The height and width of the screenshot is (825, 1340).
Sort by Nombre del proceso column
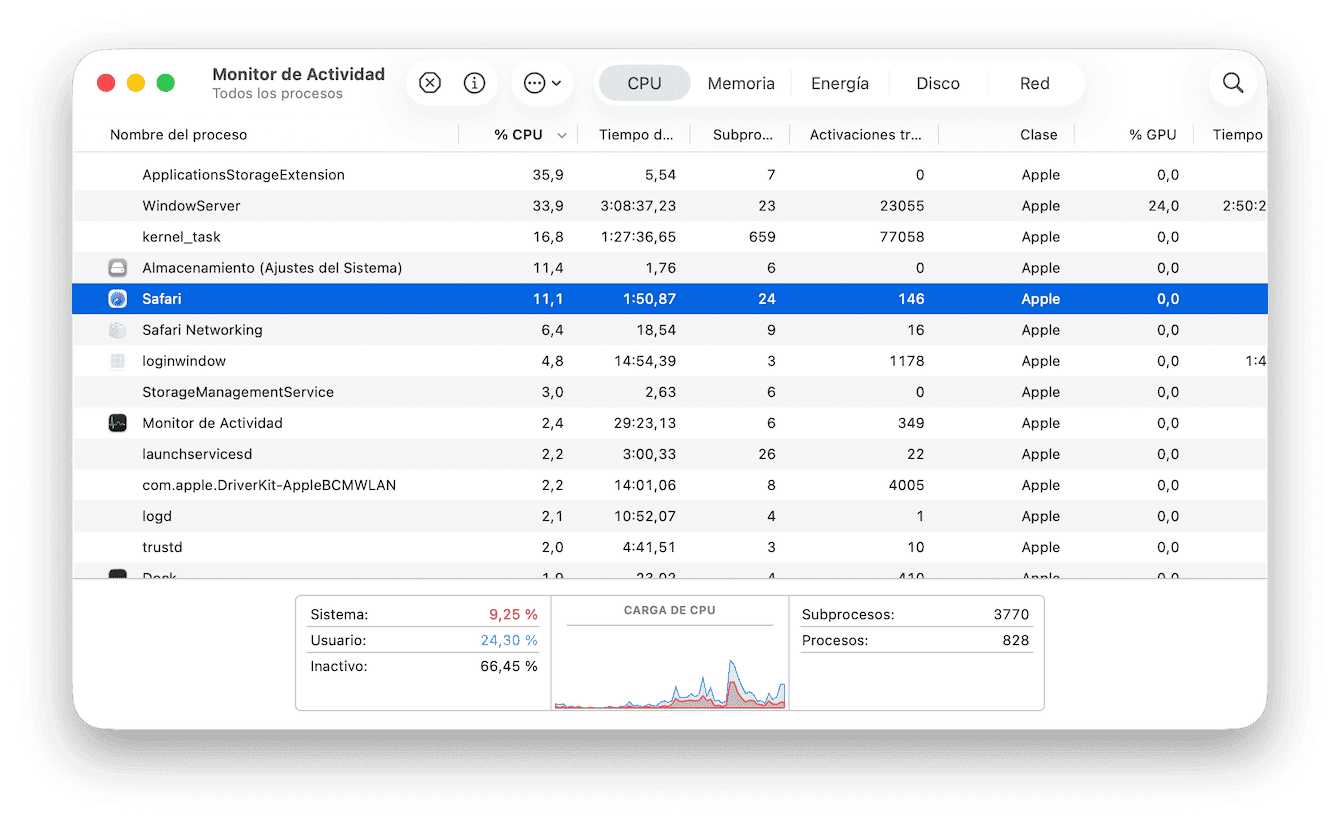click(x=178, y=134)
